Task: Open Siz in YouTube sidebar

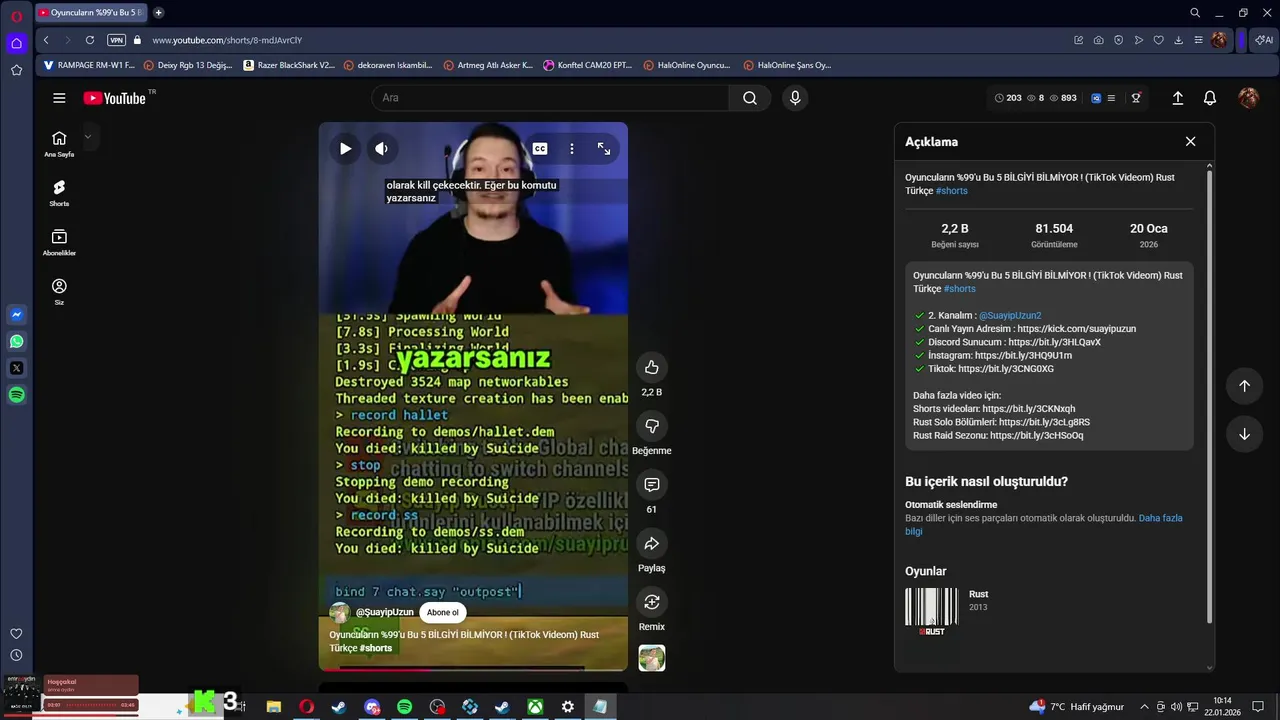Action: [x=59, y=292]
